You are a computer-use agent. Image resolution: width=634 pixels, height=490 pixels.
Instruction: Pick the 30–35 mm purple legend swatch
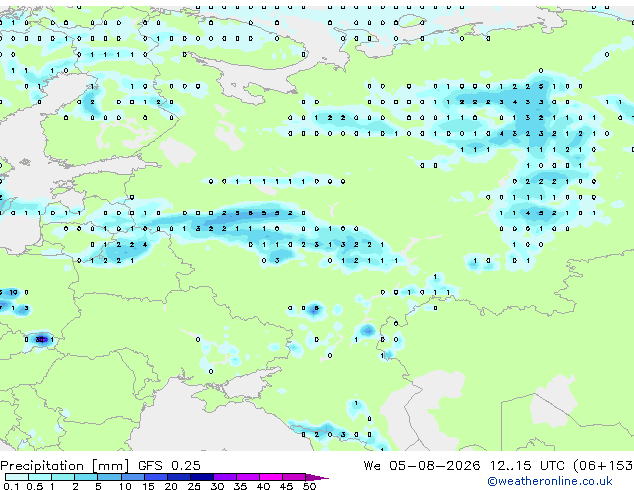pyautogui.click(x=225, y=477)
